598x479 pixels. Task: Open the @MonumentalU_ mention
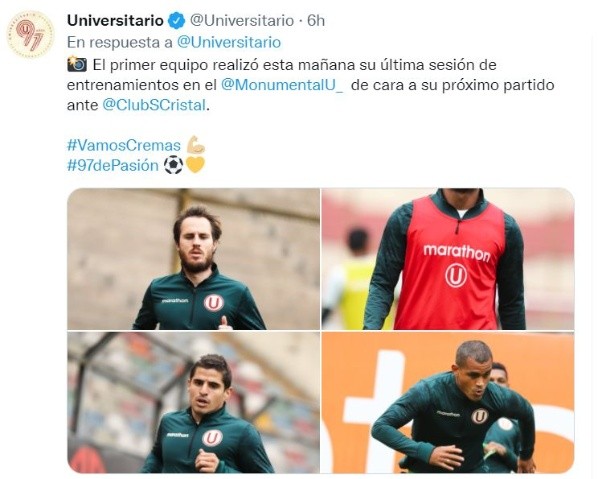point(282,85)
